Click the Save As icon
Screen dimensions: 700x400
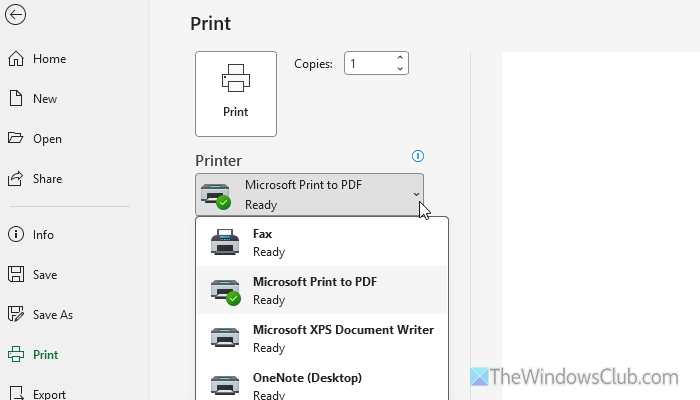point(16,314)
